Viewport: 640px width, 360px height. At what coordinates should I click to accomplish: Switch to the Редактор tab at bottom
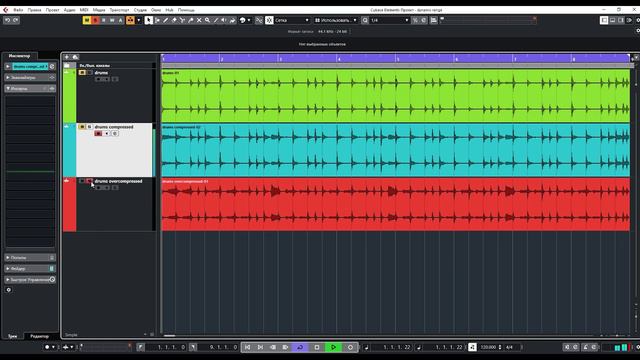point(40,336)
